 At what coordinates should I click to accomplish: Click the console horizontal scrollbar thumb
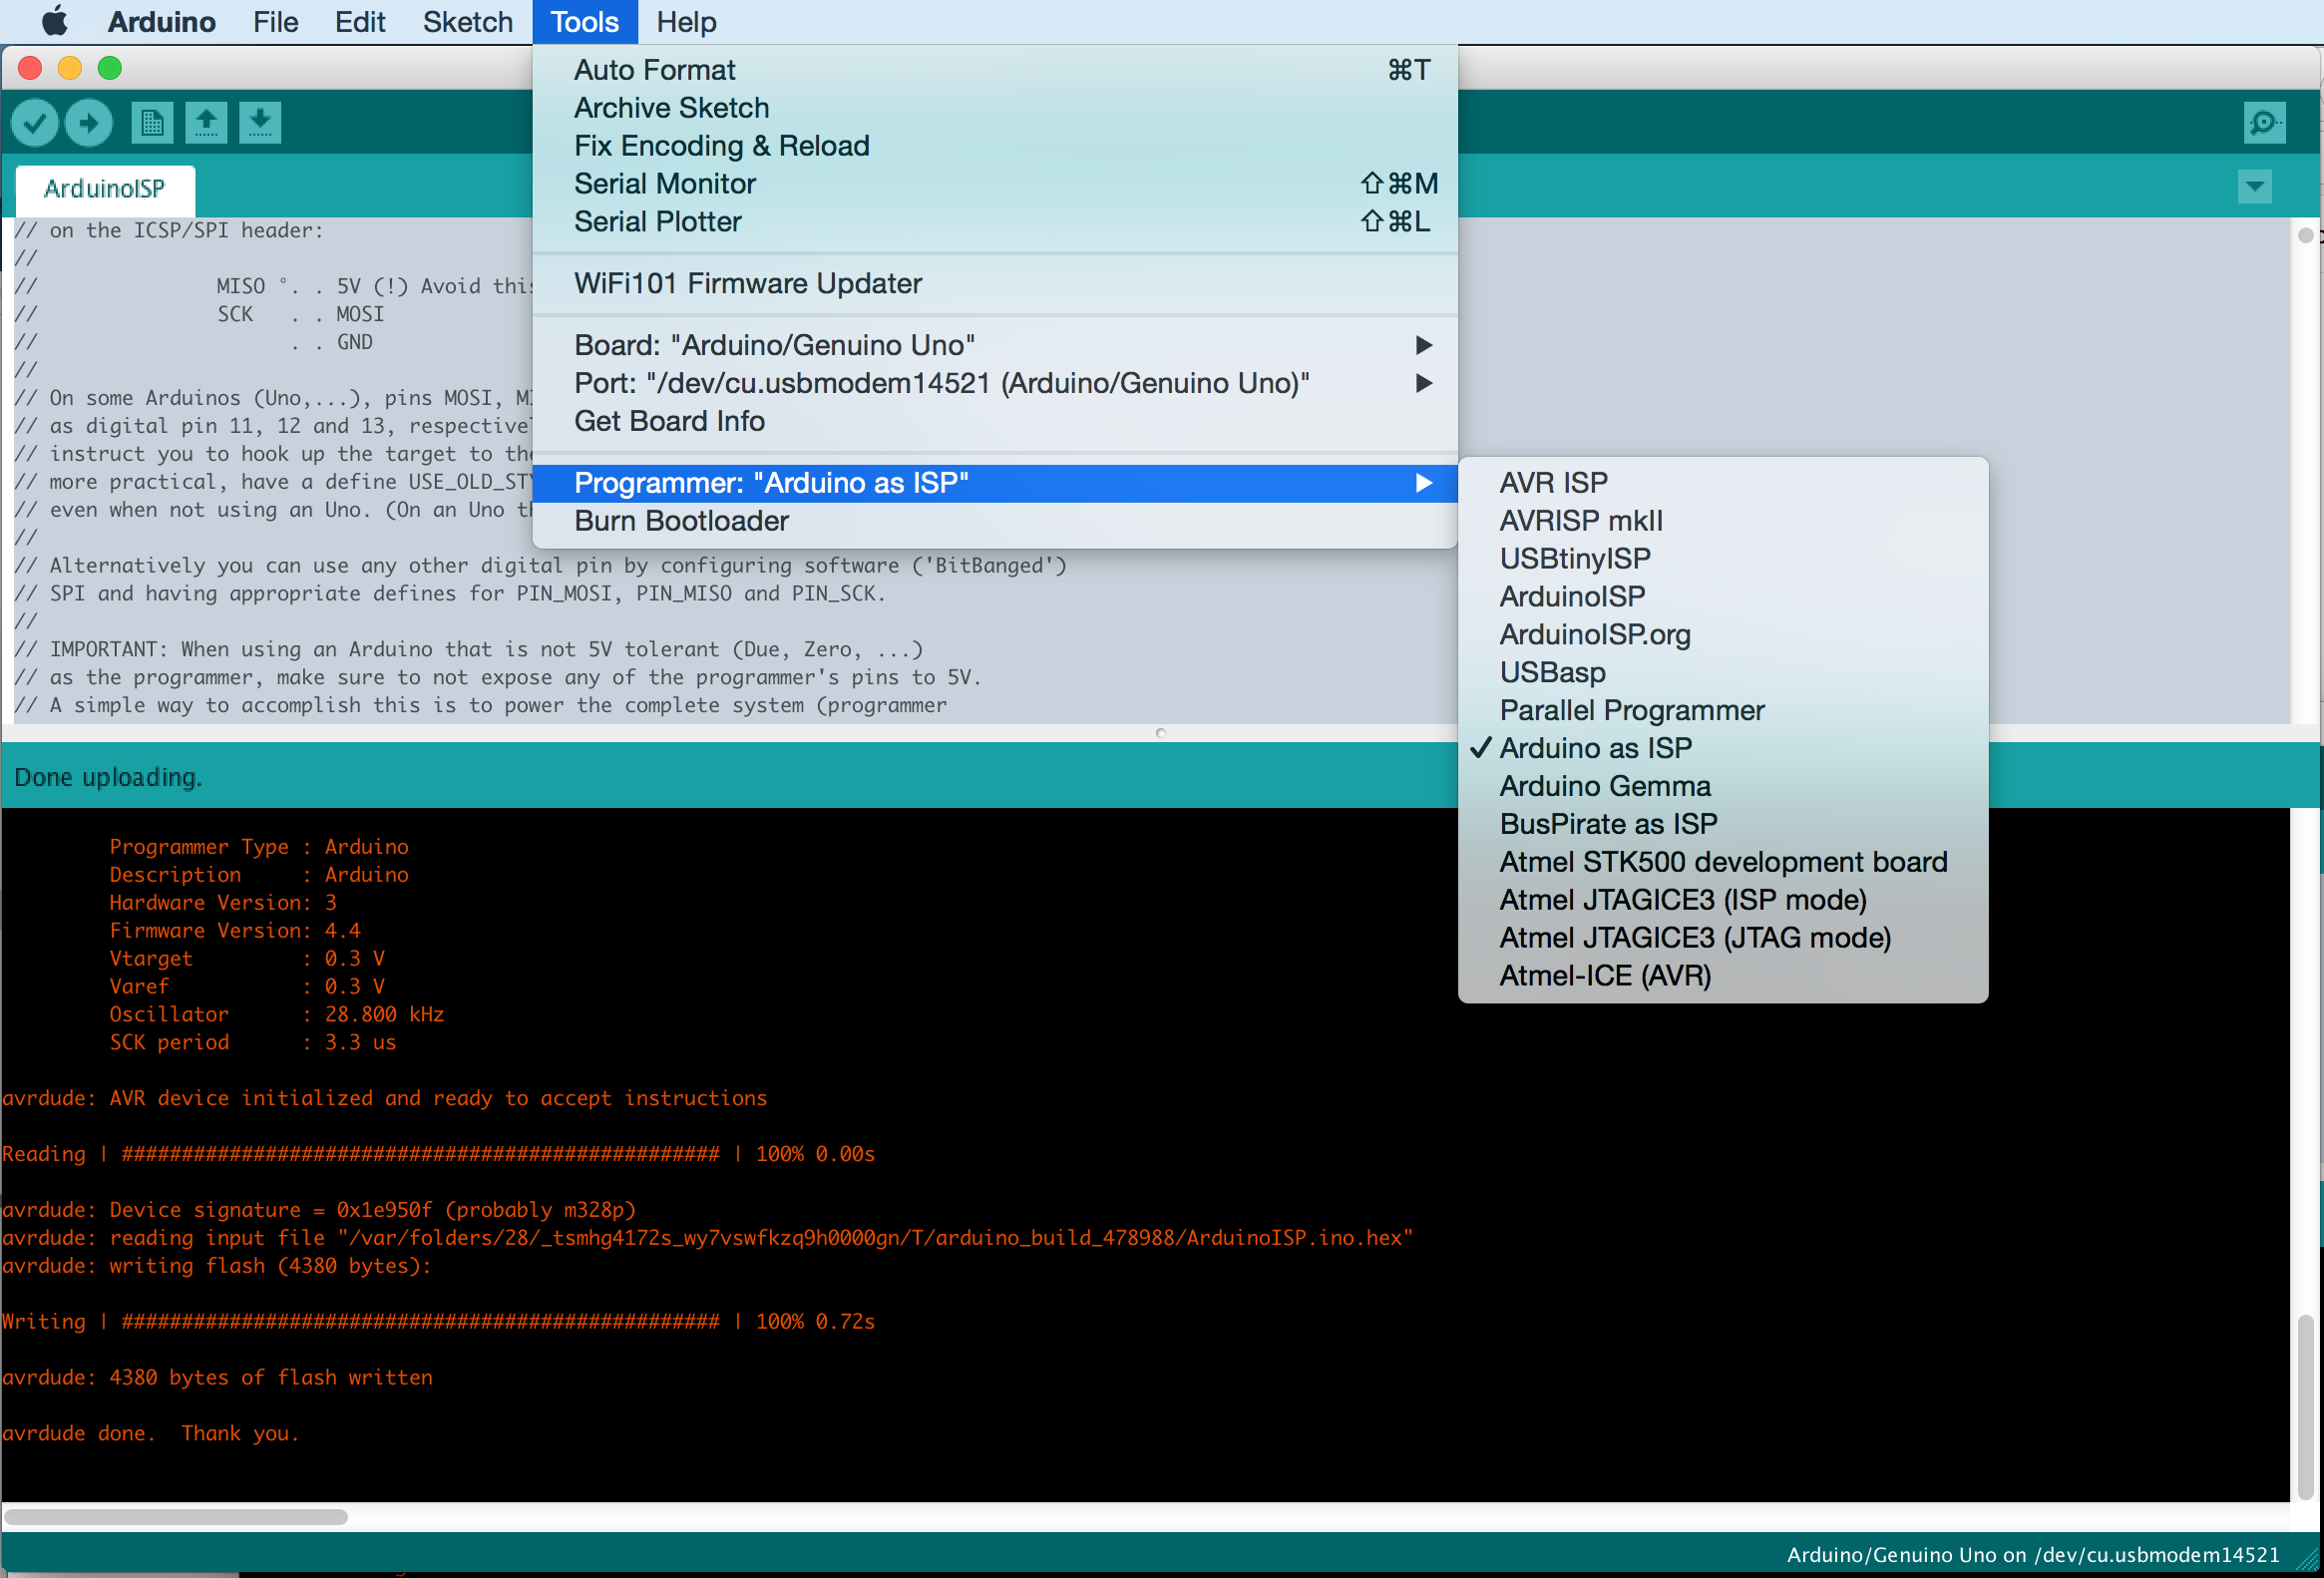(x=176, y=1517)
